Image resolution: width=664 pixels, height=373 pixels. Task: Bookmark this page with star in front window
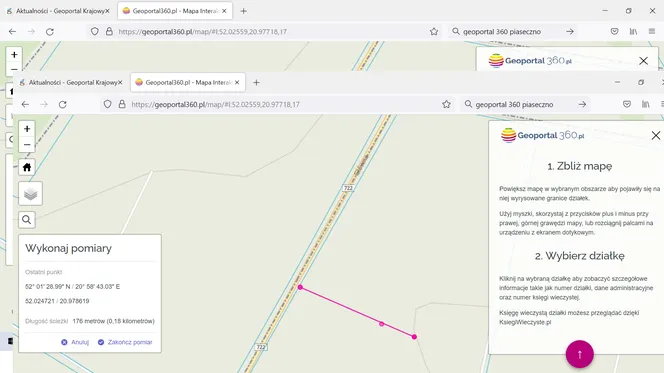click(446, 104)
